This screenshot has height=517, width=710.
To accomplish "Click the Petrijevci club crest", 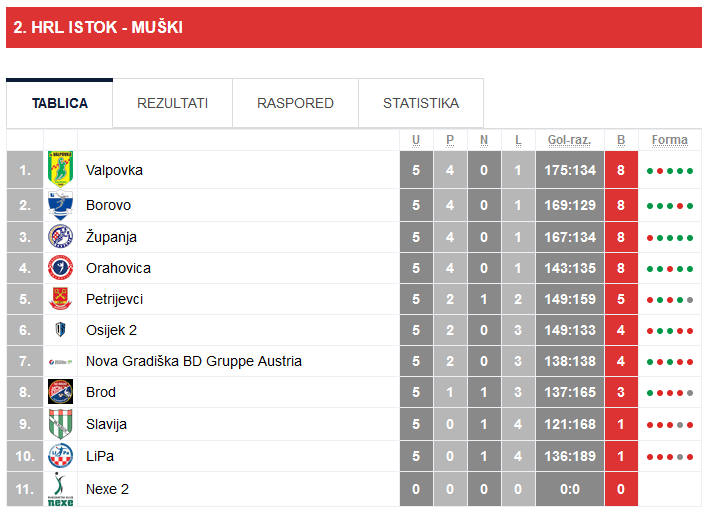I will [x=60, y=299].
